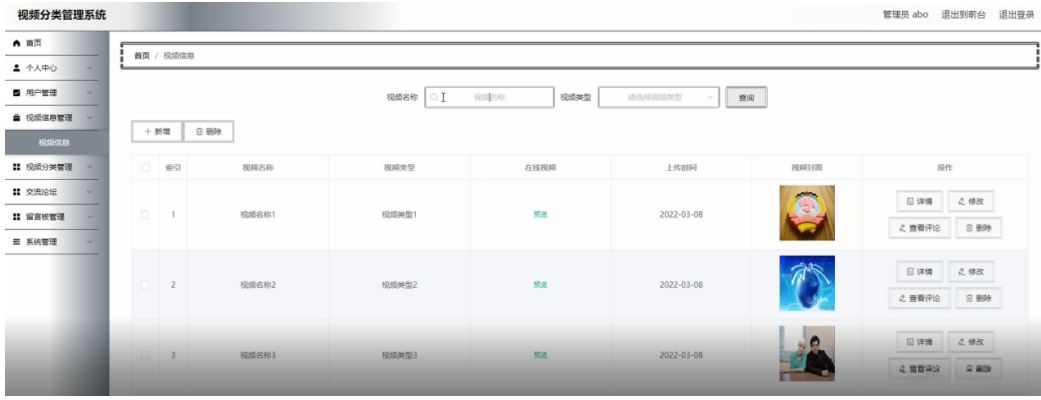The height and width of the screenshot is (400, 1041).
Task: Click the 视频名称3 cell
Action: (x=258, y=355)
